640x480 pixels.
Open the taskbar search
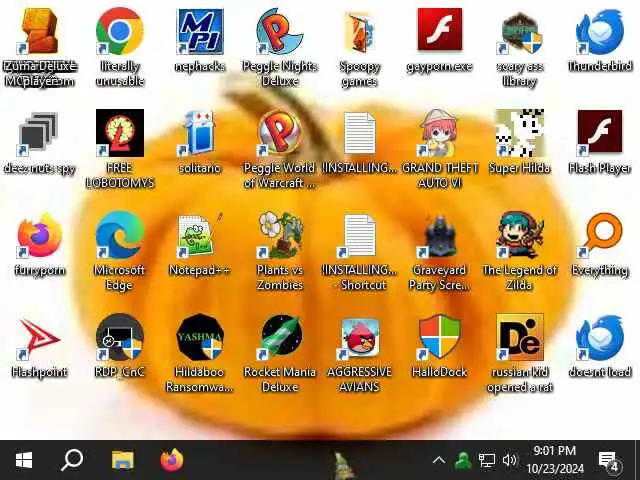(x=72, y=460)
